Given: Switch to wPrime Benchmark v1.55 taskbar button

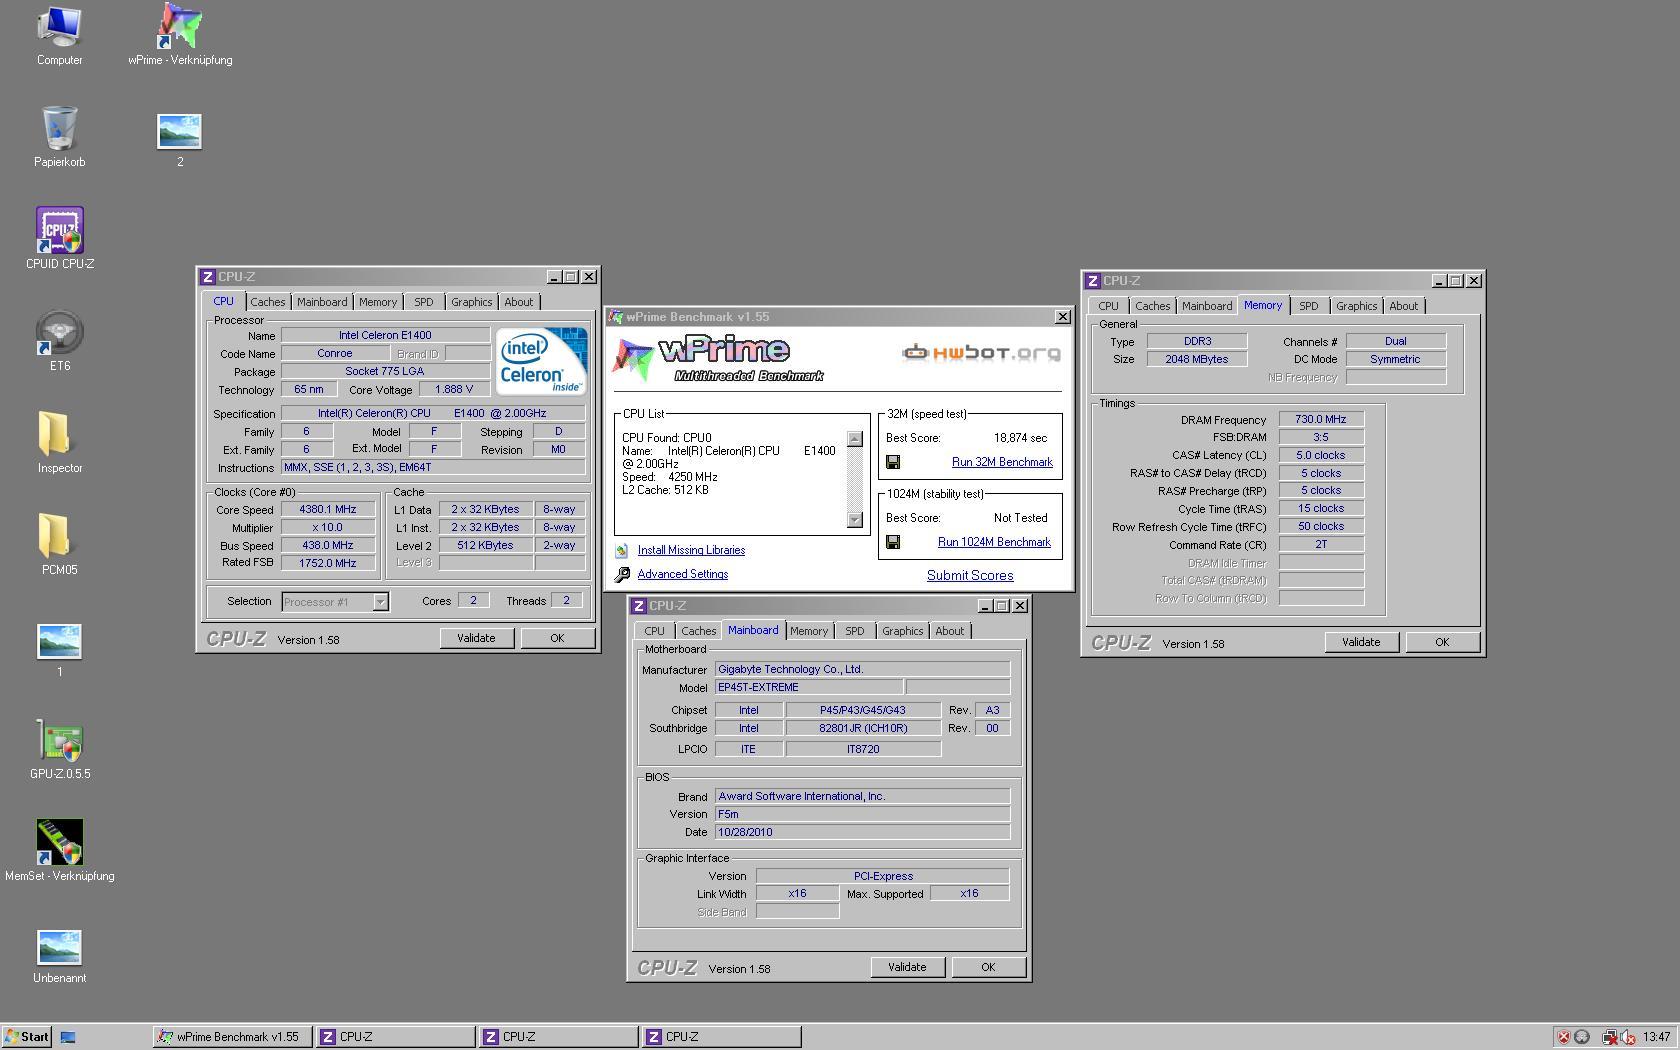Looking at the screenshot, I should pos(232,1037).
